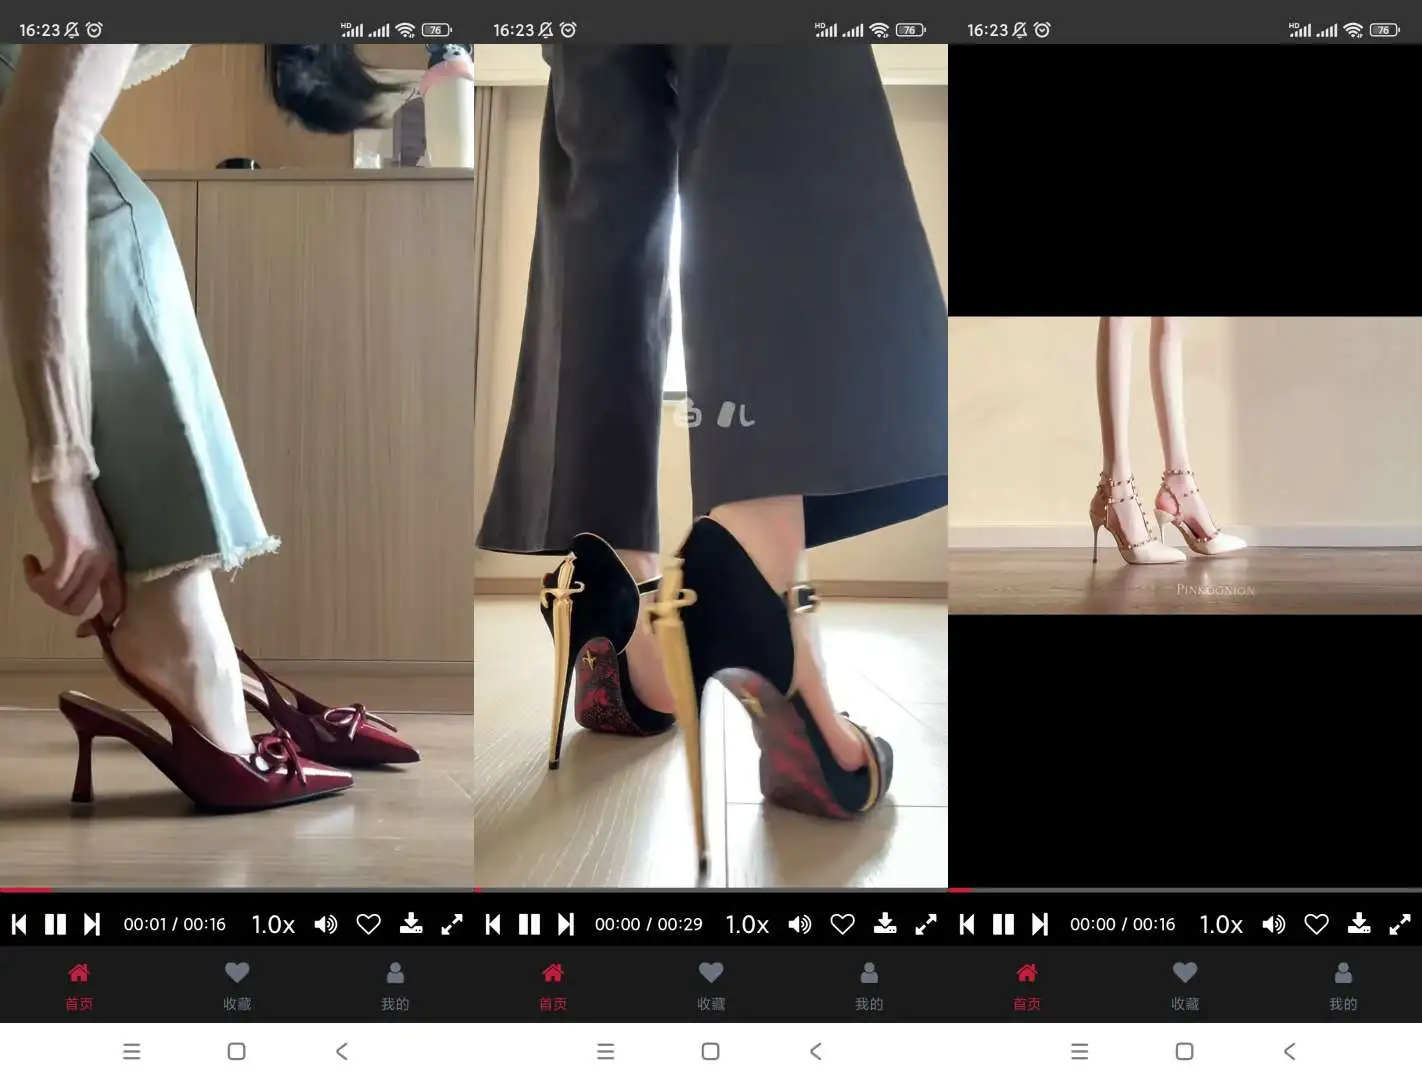1422x1080 pixels.
Task: Seek on the 00:29 video progress bar
Action: click(x=711, y=889)
